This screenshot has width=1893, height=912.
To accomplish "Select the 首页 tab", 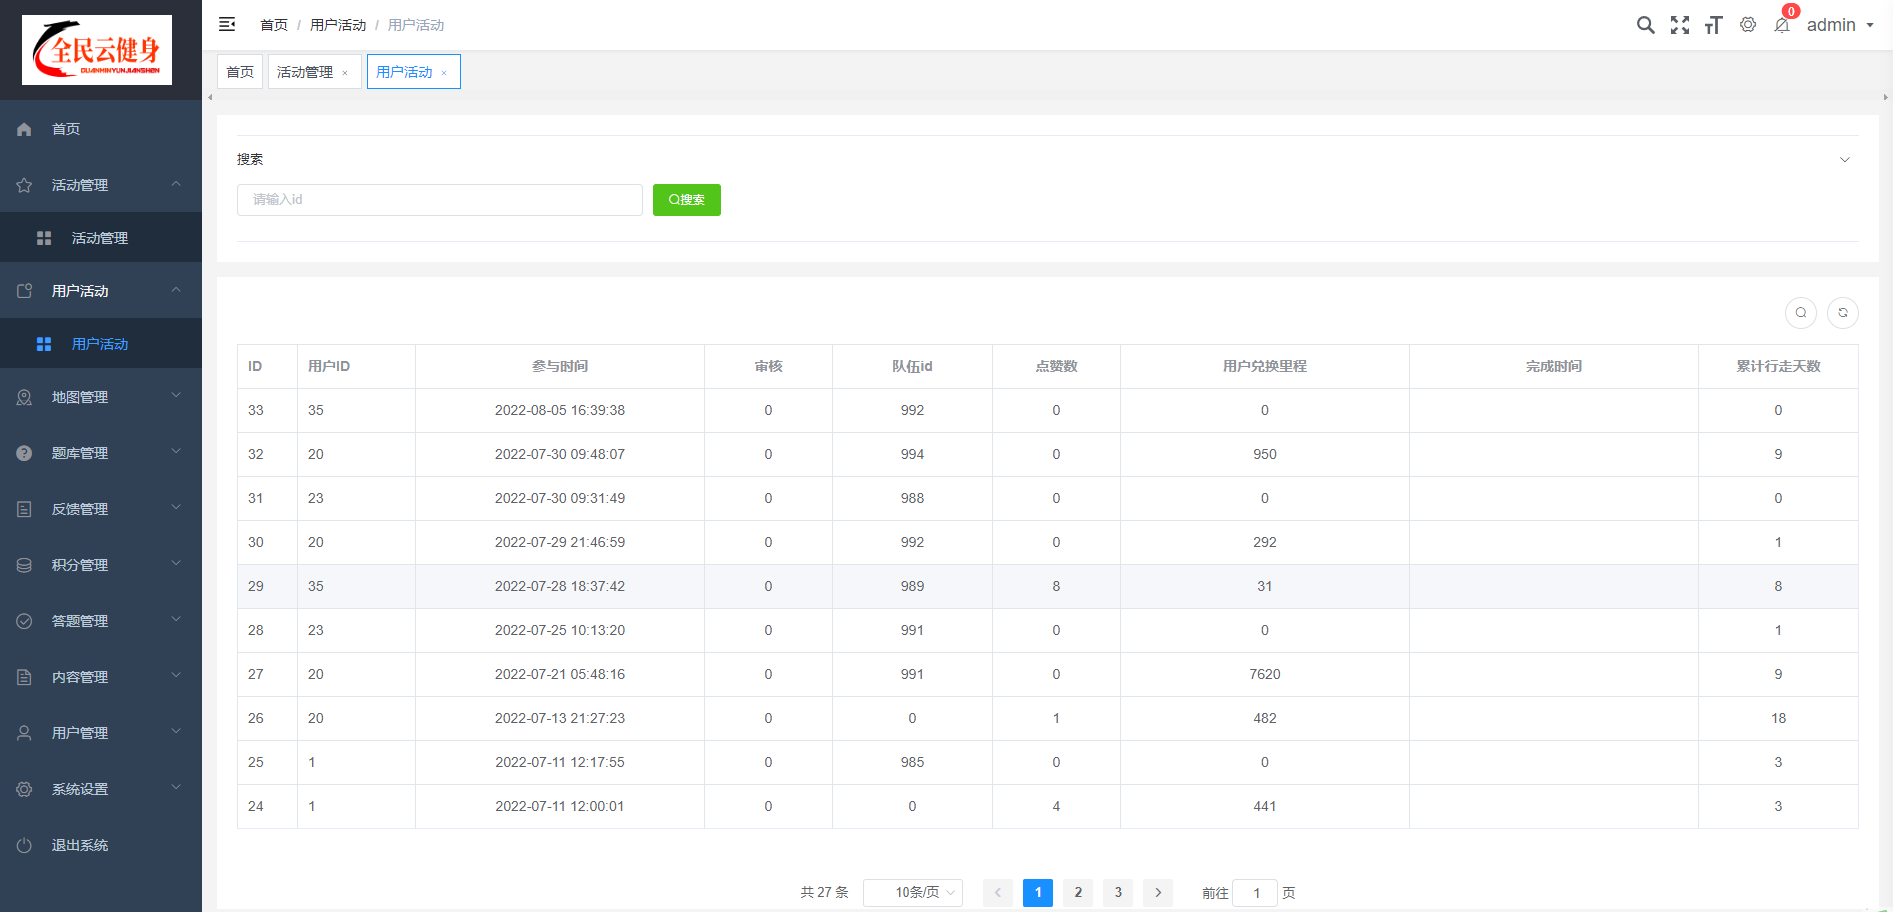I will click(x=240, y=72).
